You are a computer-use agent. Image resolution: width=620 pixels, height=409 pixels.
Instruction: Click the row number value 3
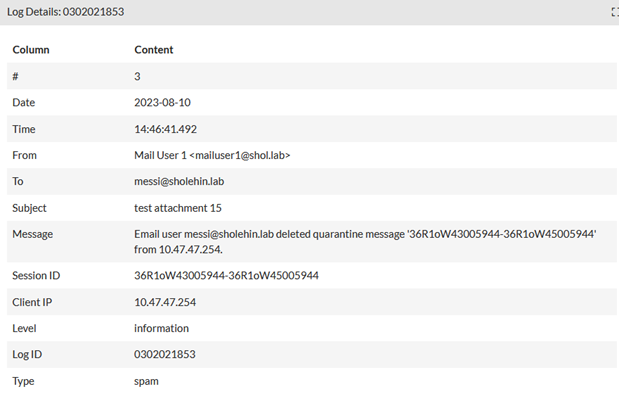pyautogui.click(x=138, y=76)
